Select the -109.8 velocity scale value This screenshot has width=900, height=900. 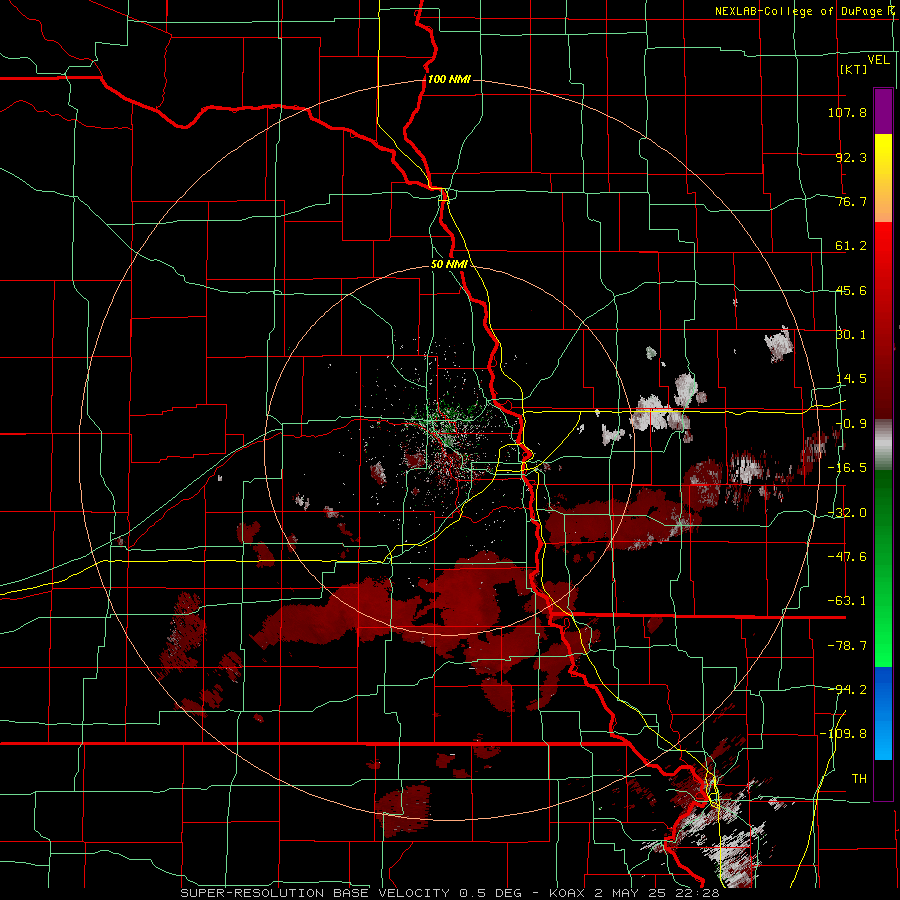(843, 734)
